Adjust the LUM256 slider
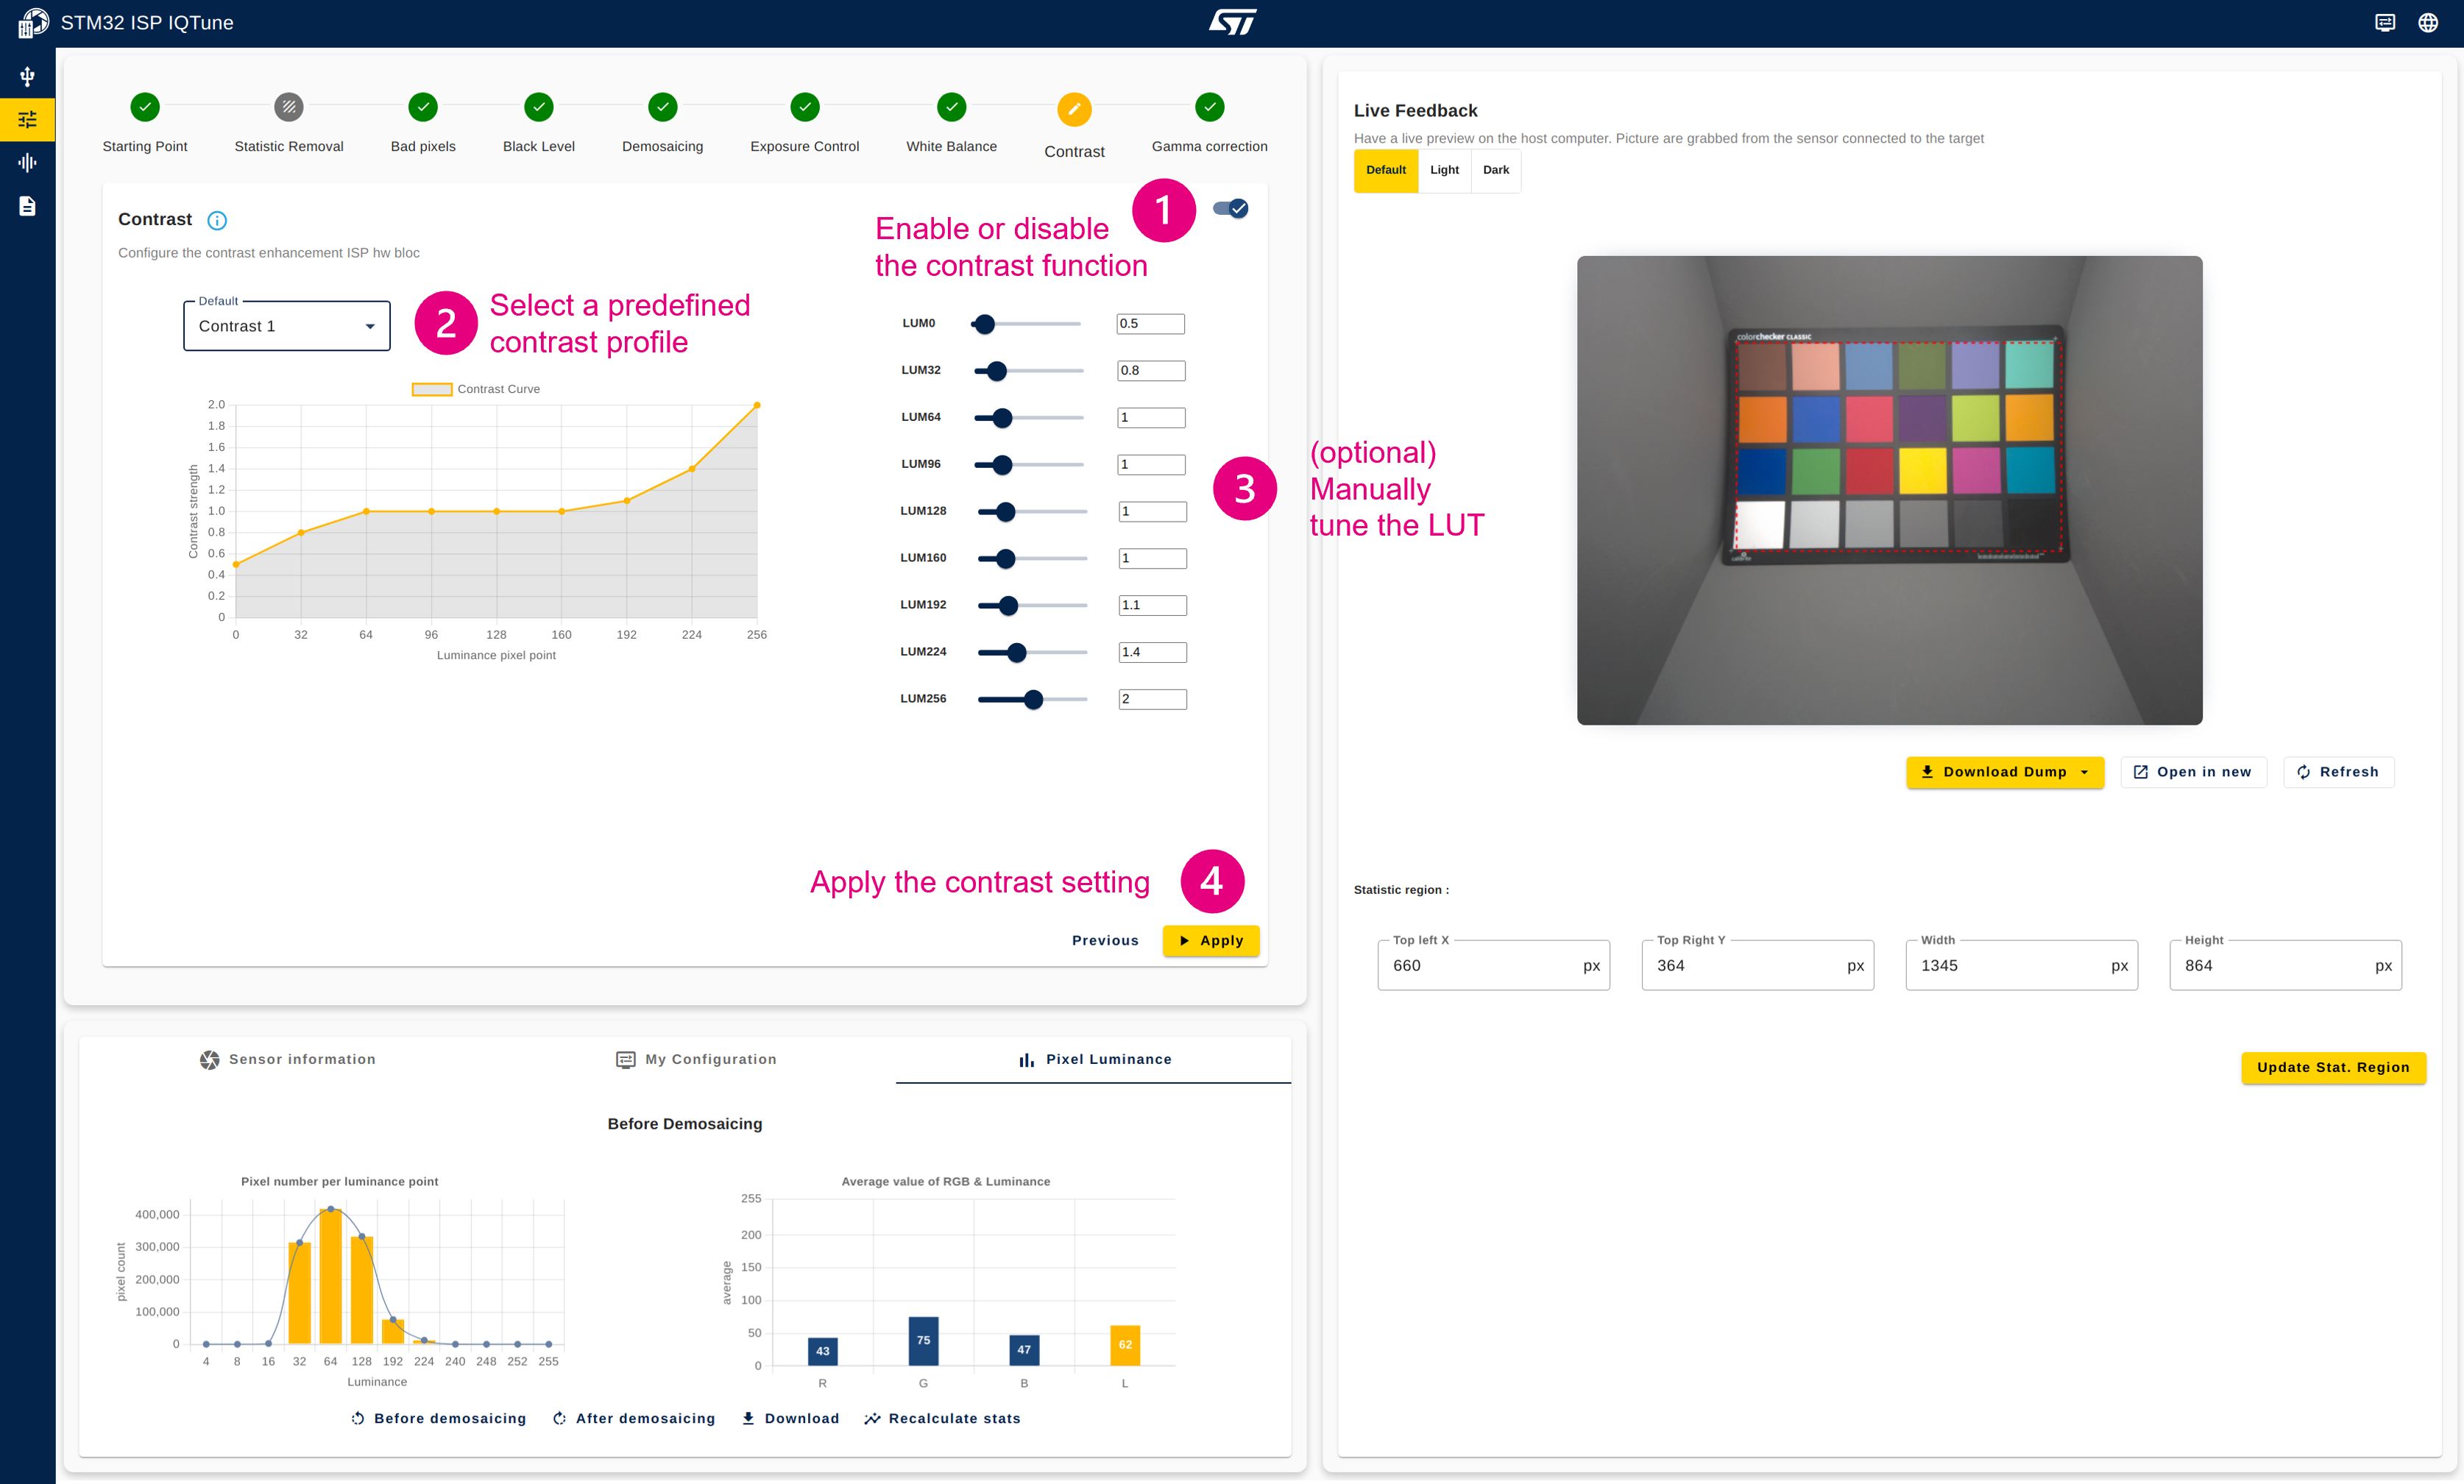Image resolution: width=2464 pixels, height=1484 pixels. [x=1032, y=700]
